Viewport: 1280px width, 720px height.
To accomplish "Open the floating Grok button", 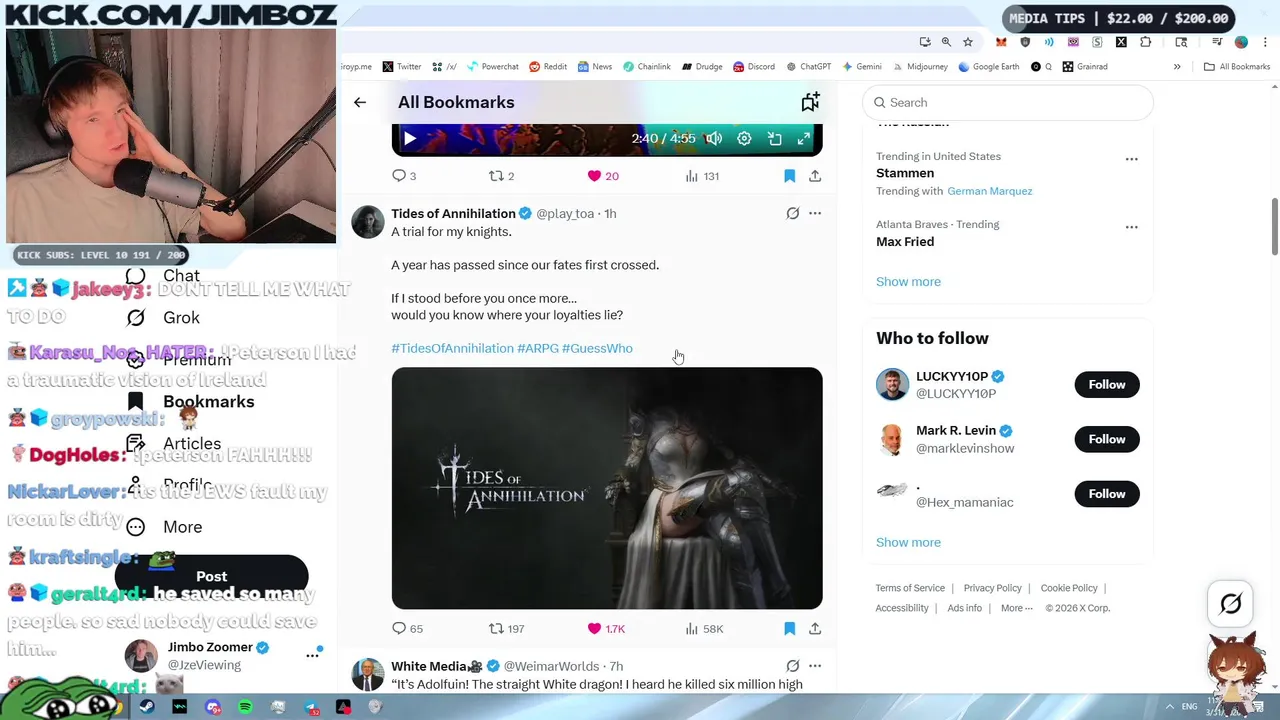I will [1231, 603].
